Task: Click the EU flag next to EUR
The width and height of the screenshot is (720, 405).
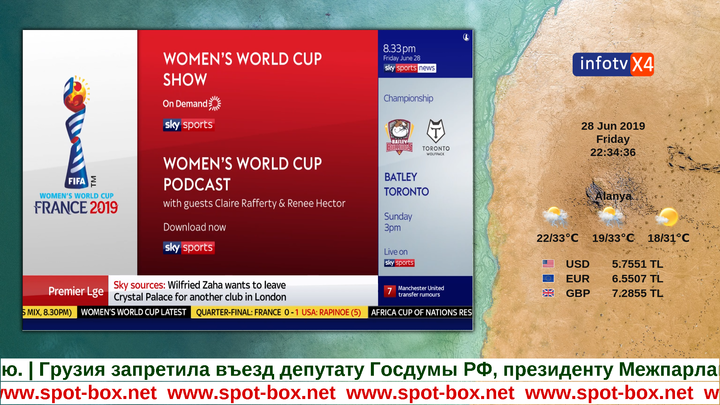Action: 548,278
